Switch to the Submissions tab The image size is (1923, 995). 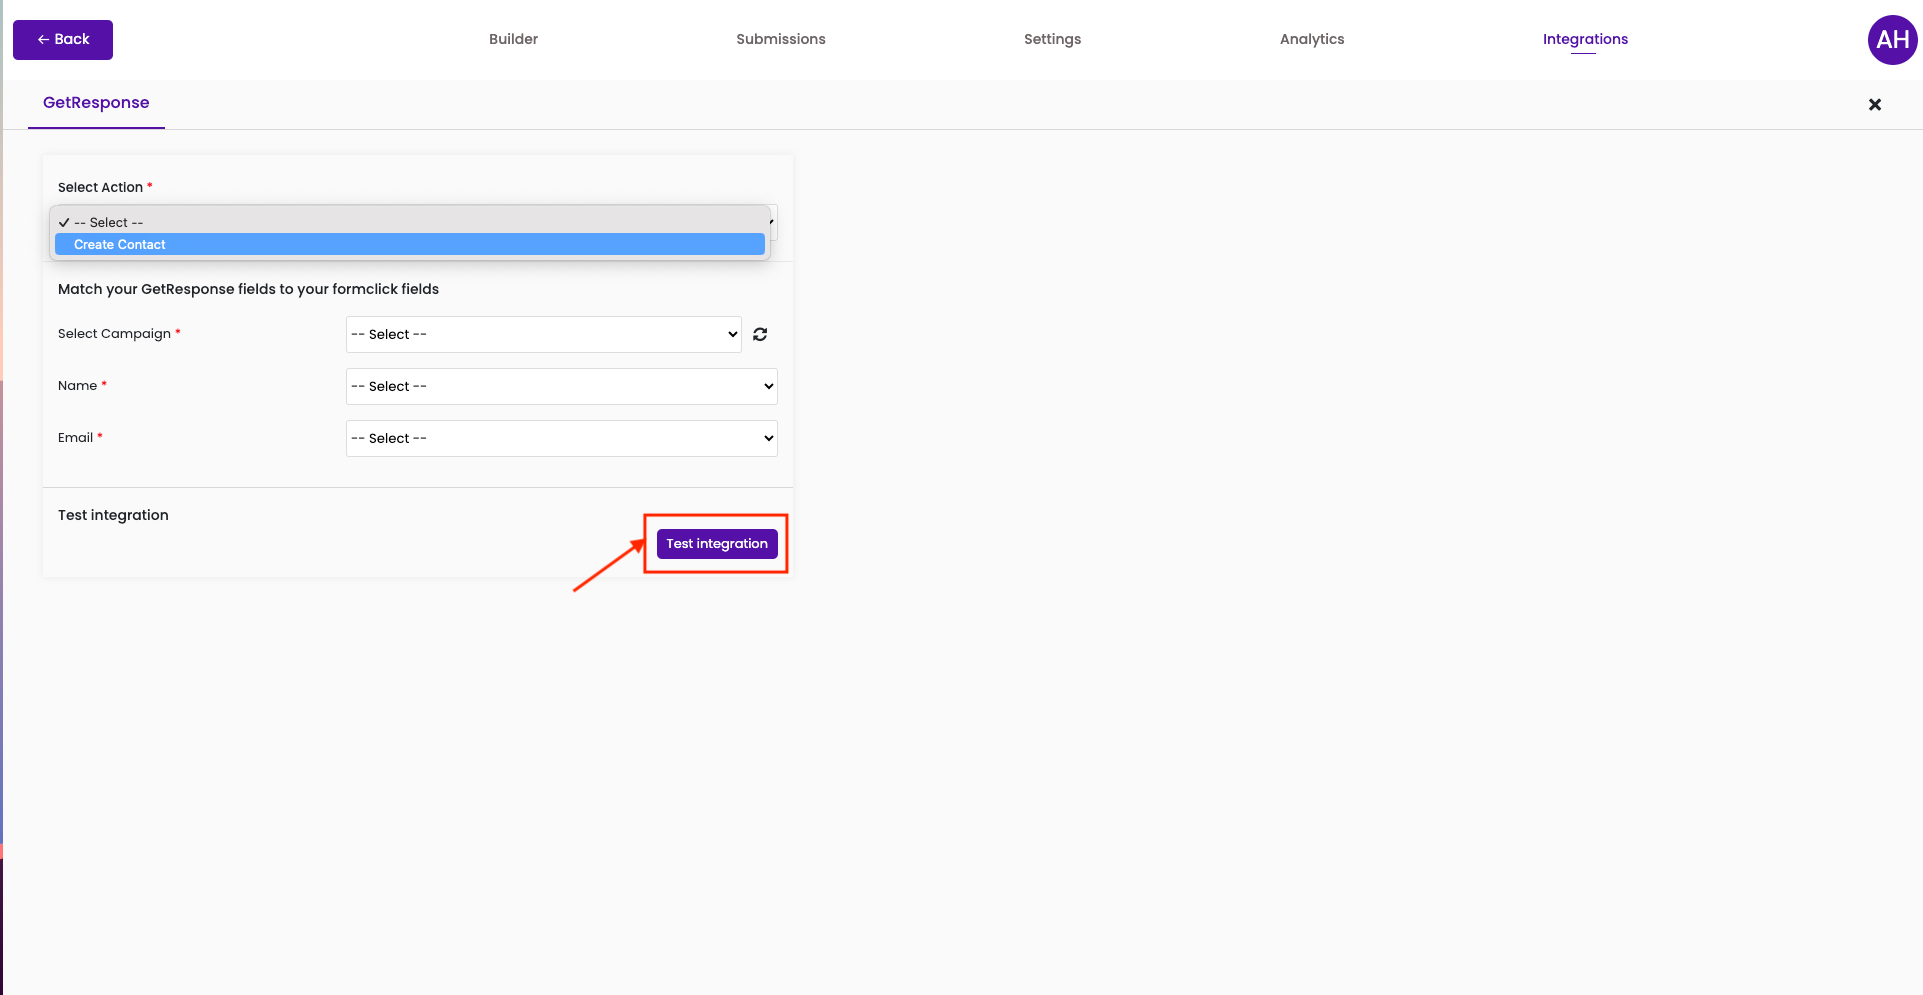[781, 39]
